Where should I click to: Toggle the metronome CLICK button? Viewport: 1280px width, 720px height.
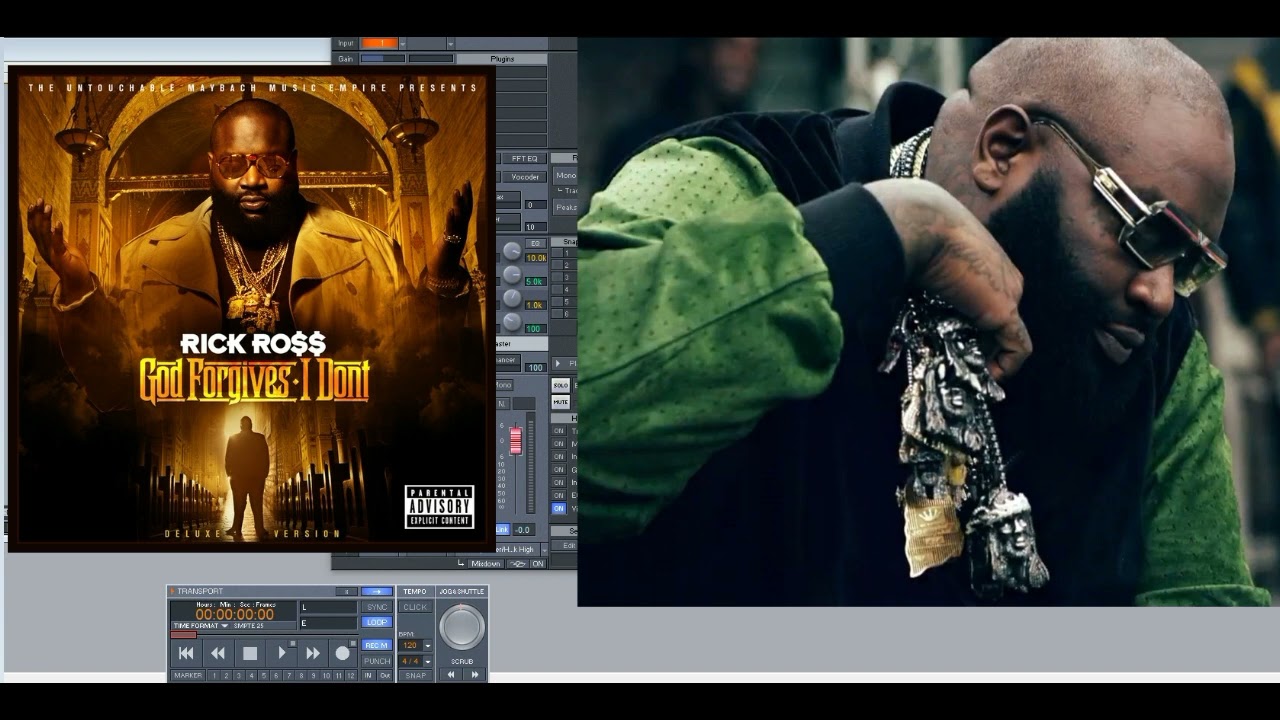click(x=415, y=607)
